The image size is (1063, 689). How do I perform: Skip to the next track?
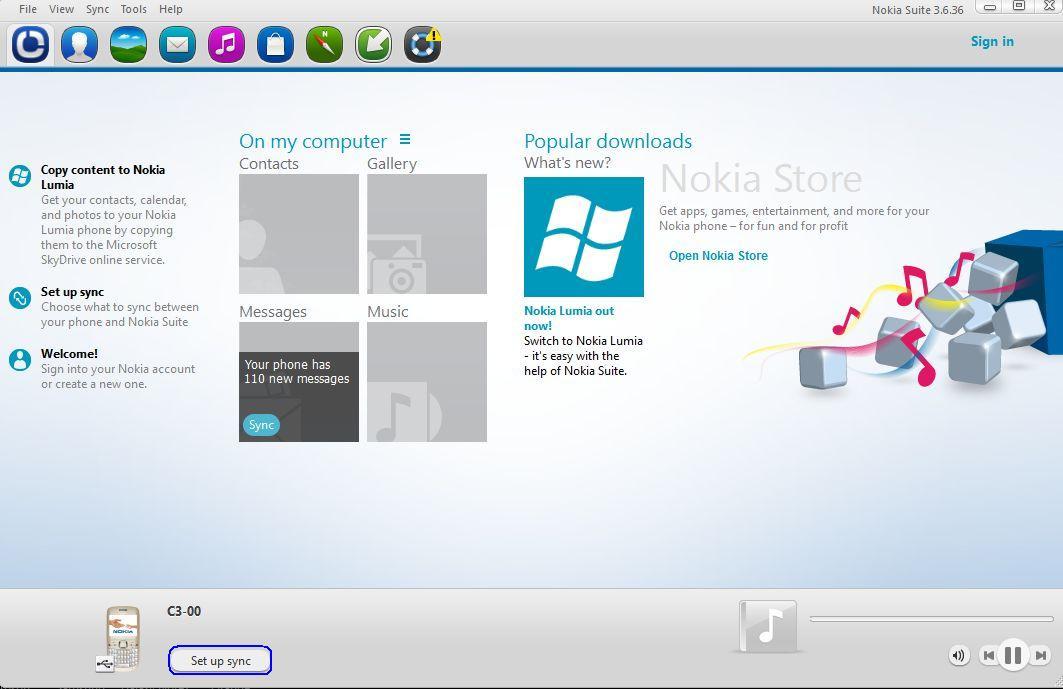point(1041,655)
